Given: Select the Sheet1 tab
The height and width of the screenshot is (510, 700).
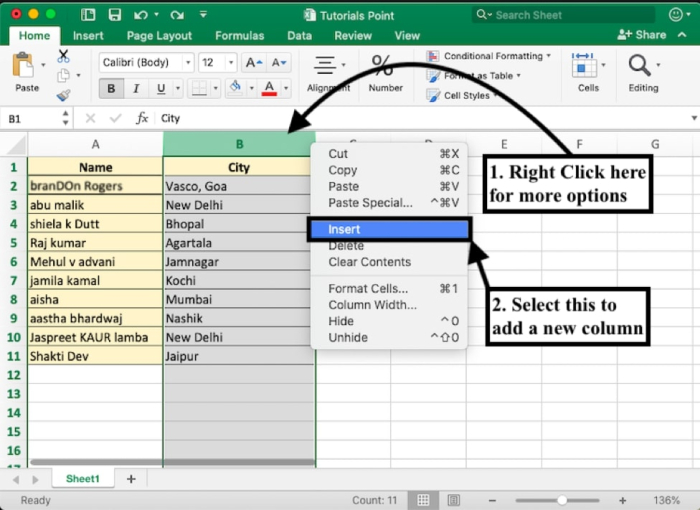Looking at the screenshot, I should click(x=83, y=479).
